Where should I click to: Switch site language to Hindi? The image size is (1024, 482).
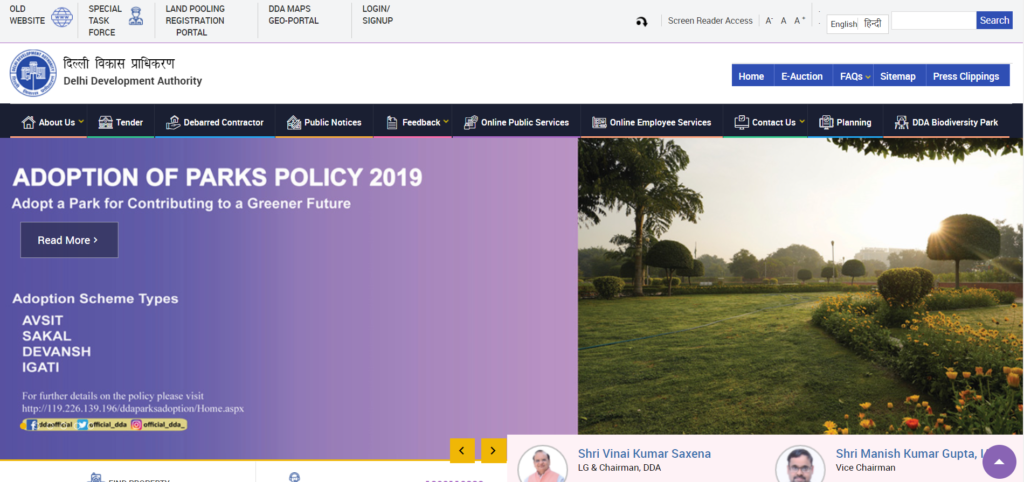tap(873, 24)
